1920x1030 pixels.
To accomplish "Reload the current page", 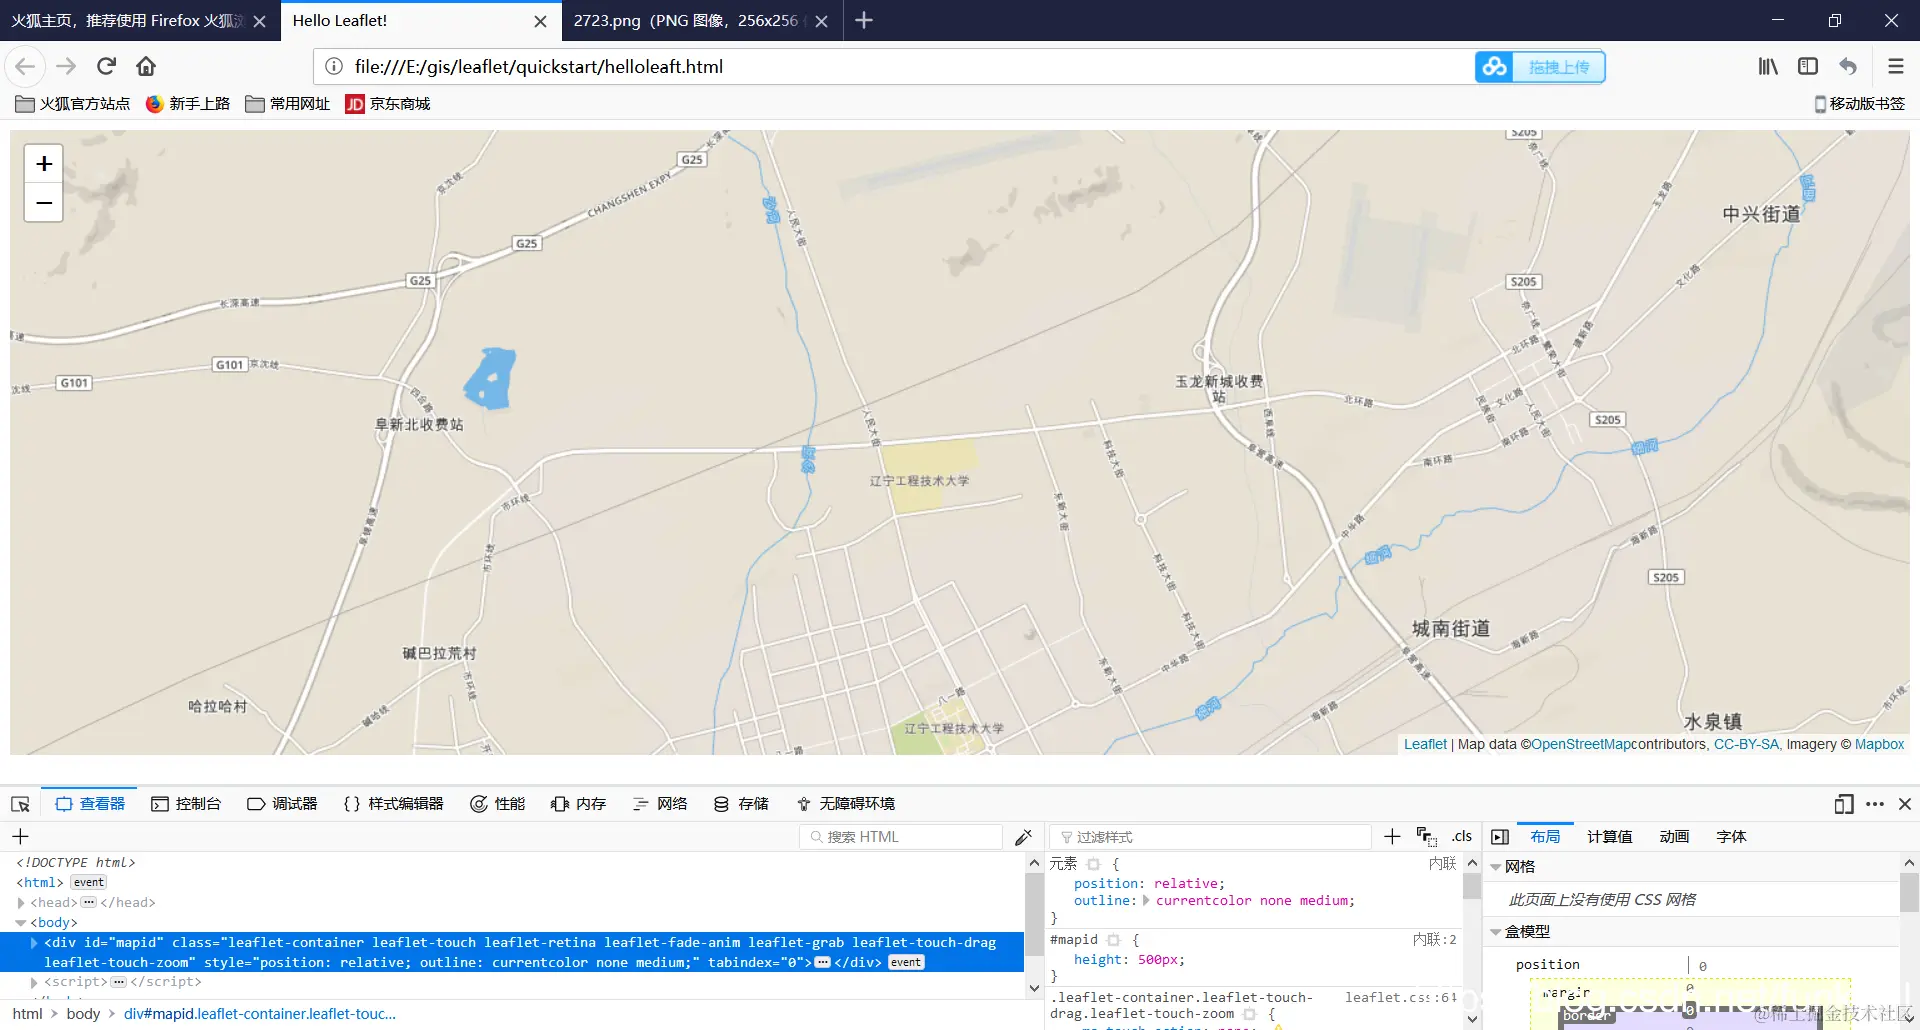I will pyautogui.click(x=106, y=66).
